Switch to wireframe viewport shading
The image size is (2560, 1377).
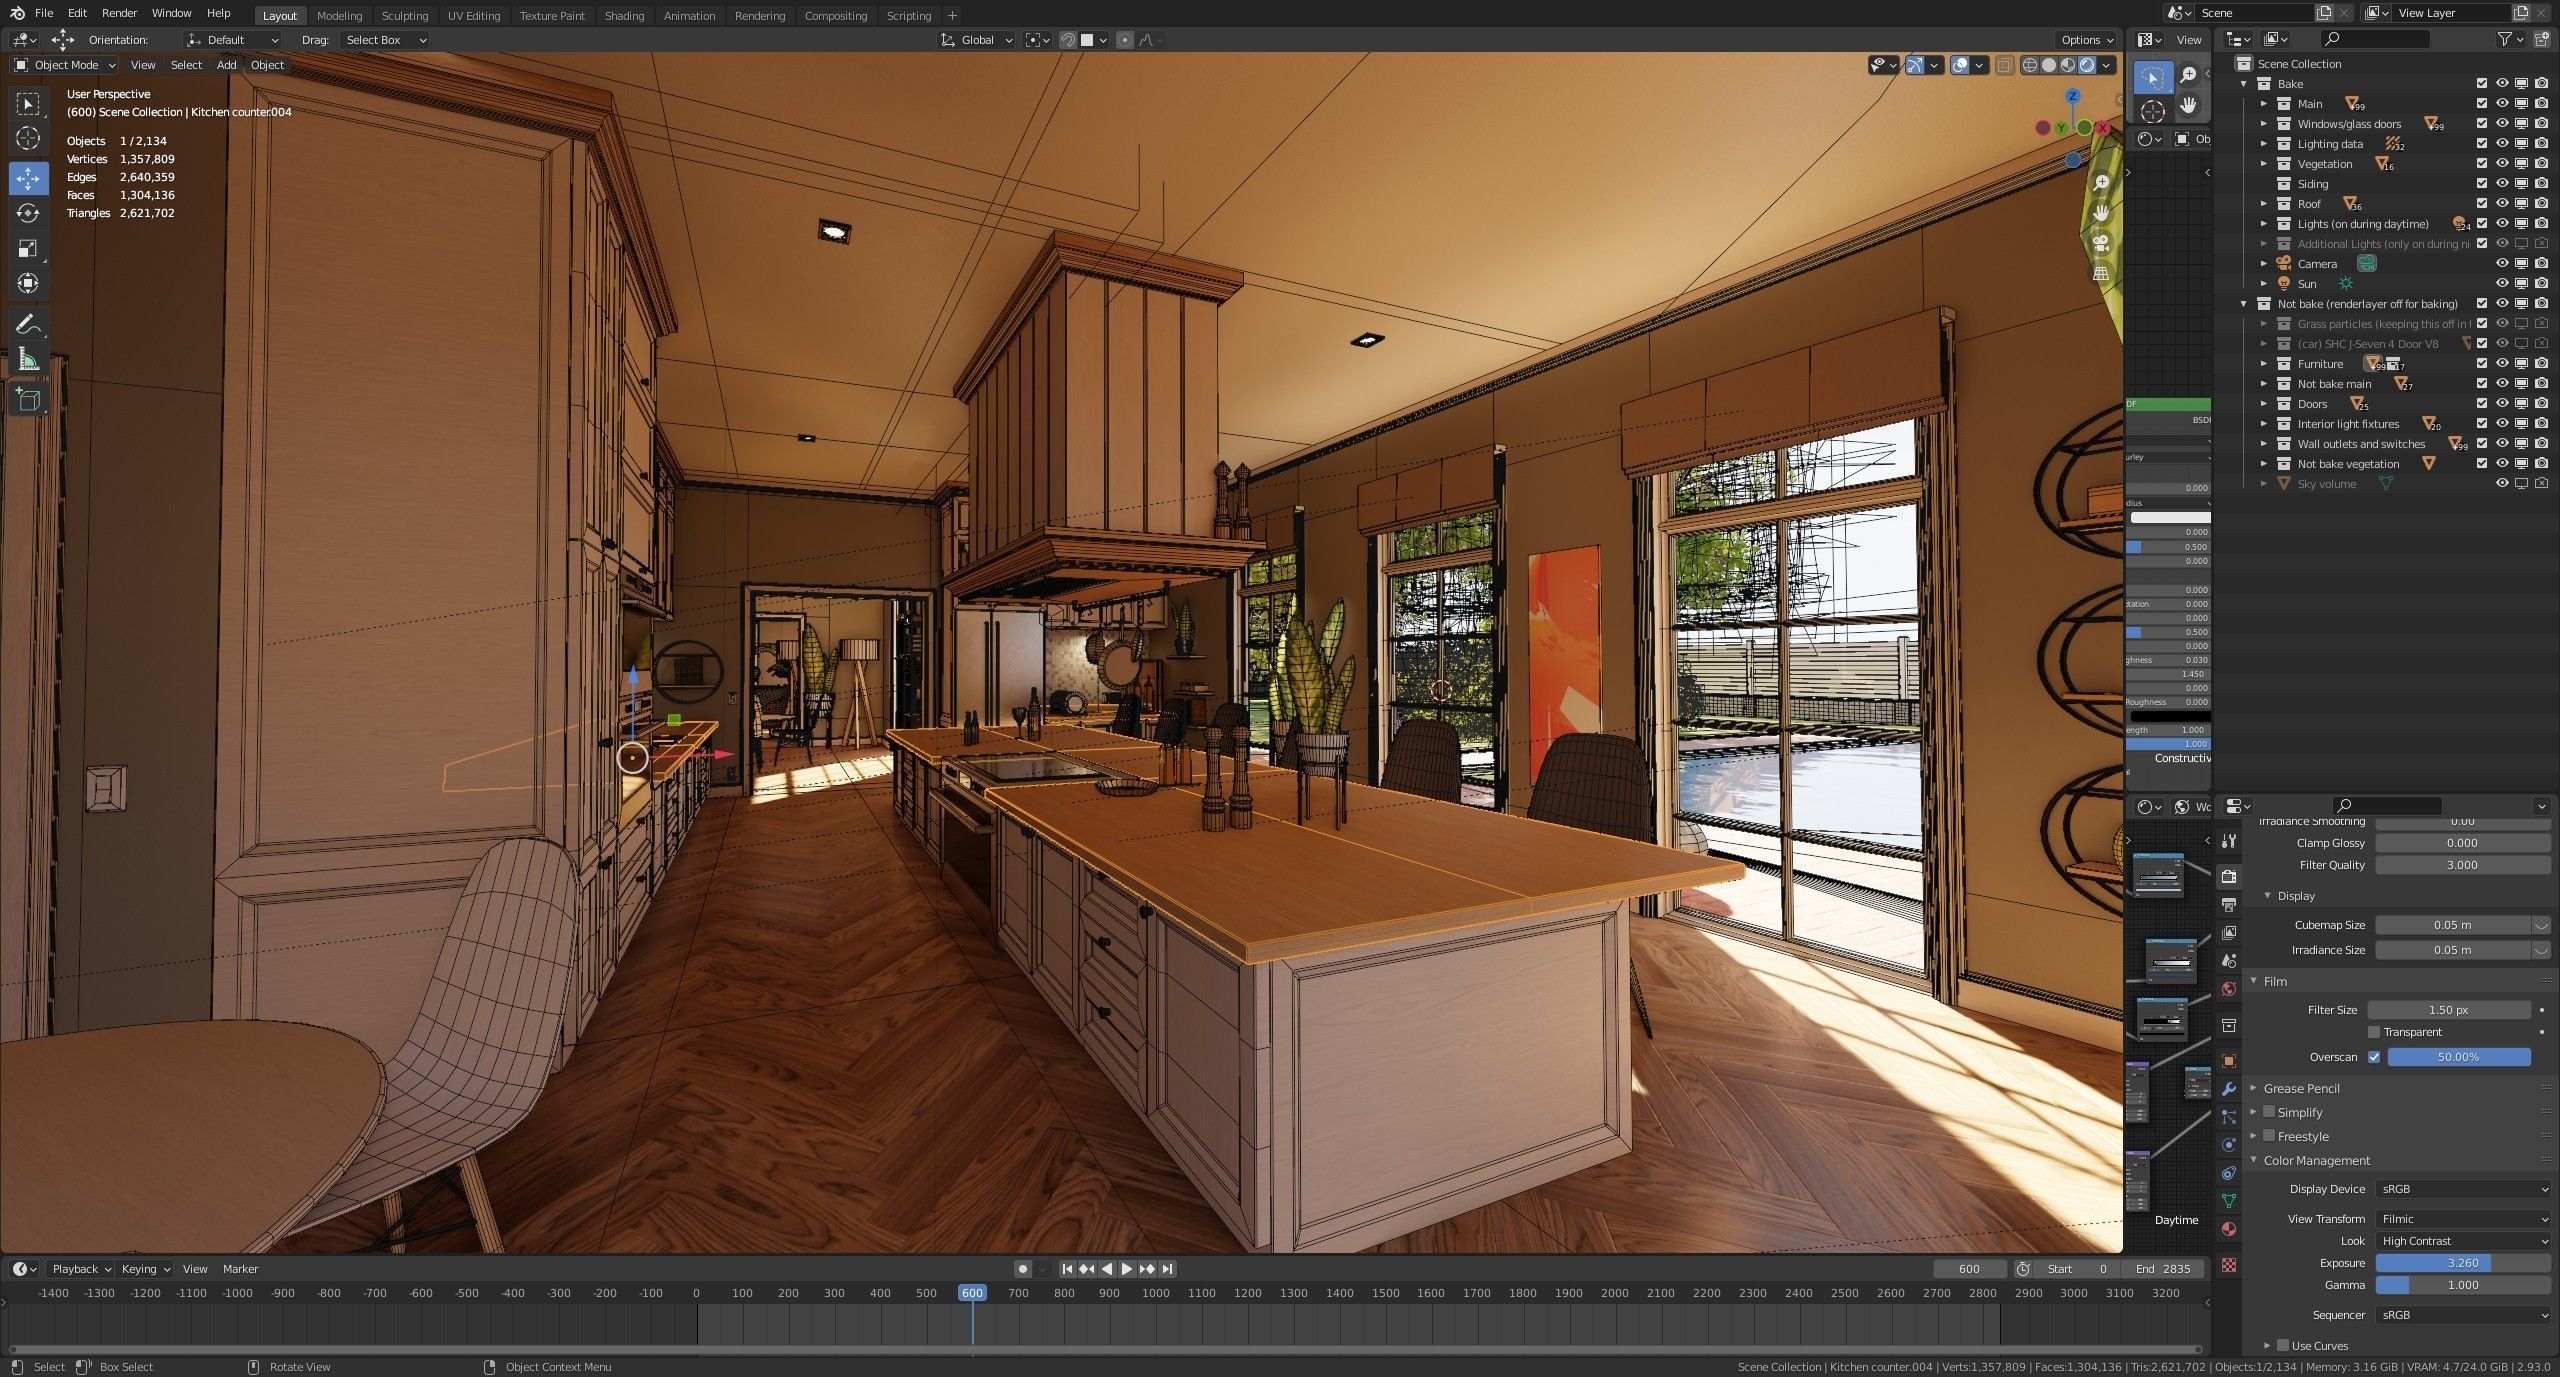coord(2030,65)
